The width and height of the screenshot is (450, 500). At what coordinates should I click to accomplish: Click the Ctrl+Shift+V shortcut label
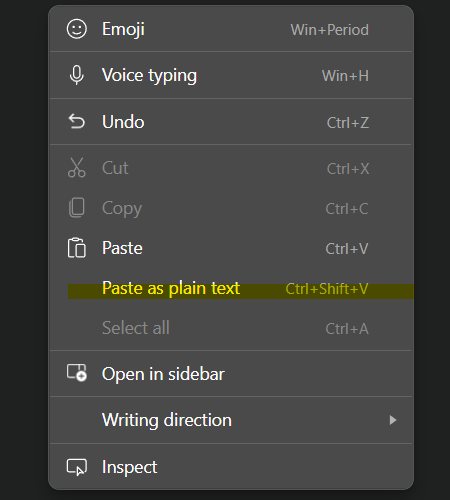tap(327, 289)
